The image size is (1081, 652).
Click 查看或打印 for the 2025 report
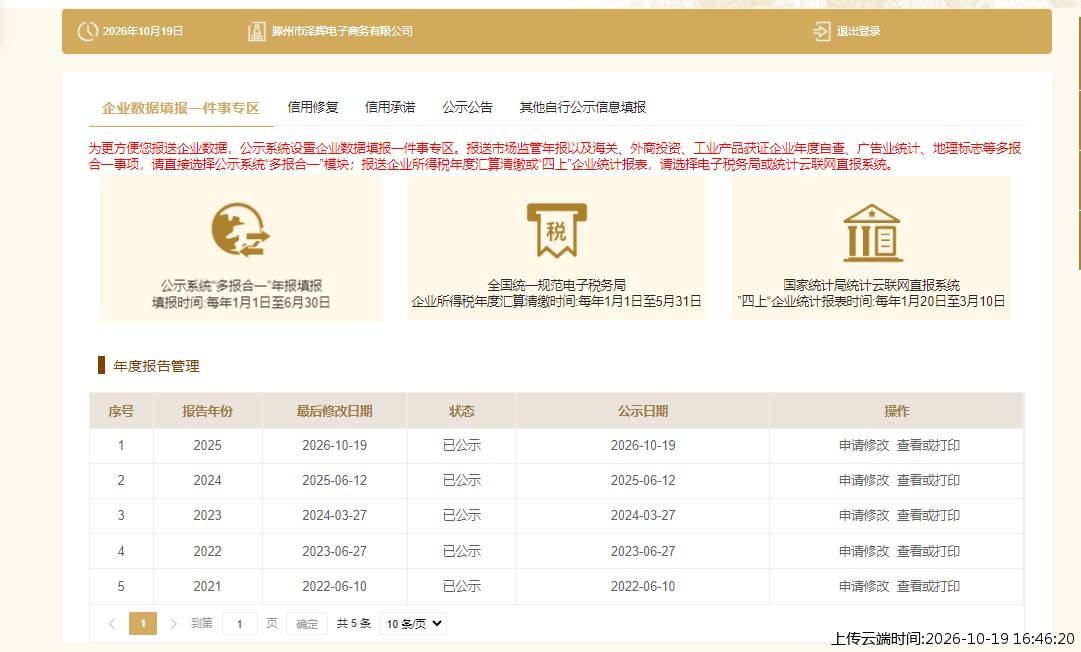pos(928,445)
